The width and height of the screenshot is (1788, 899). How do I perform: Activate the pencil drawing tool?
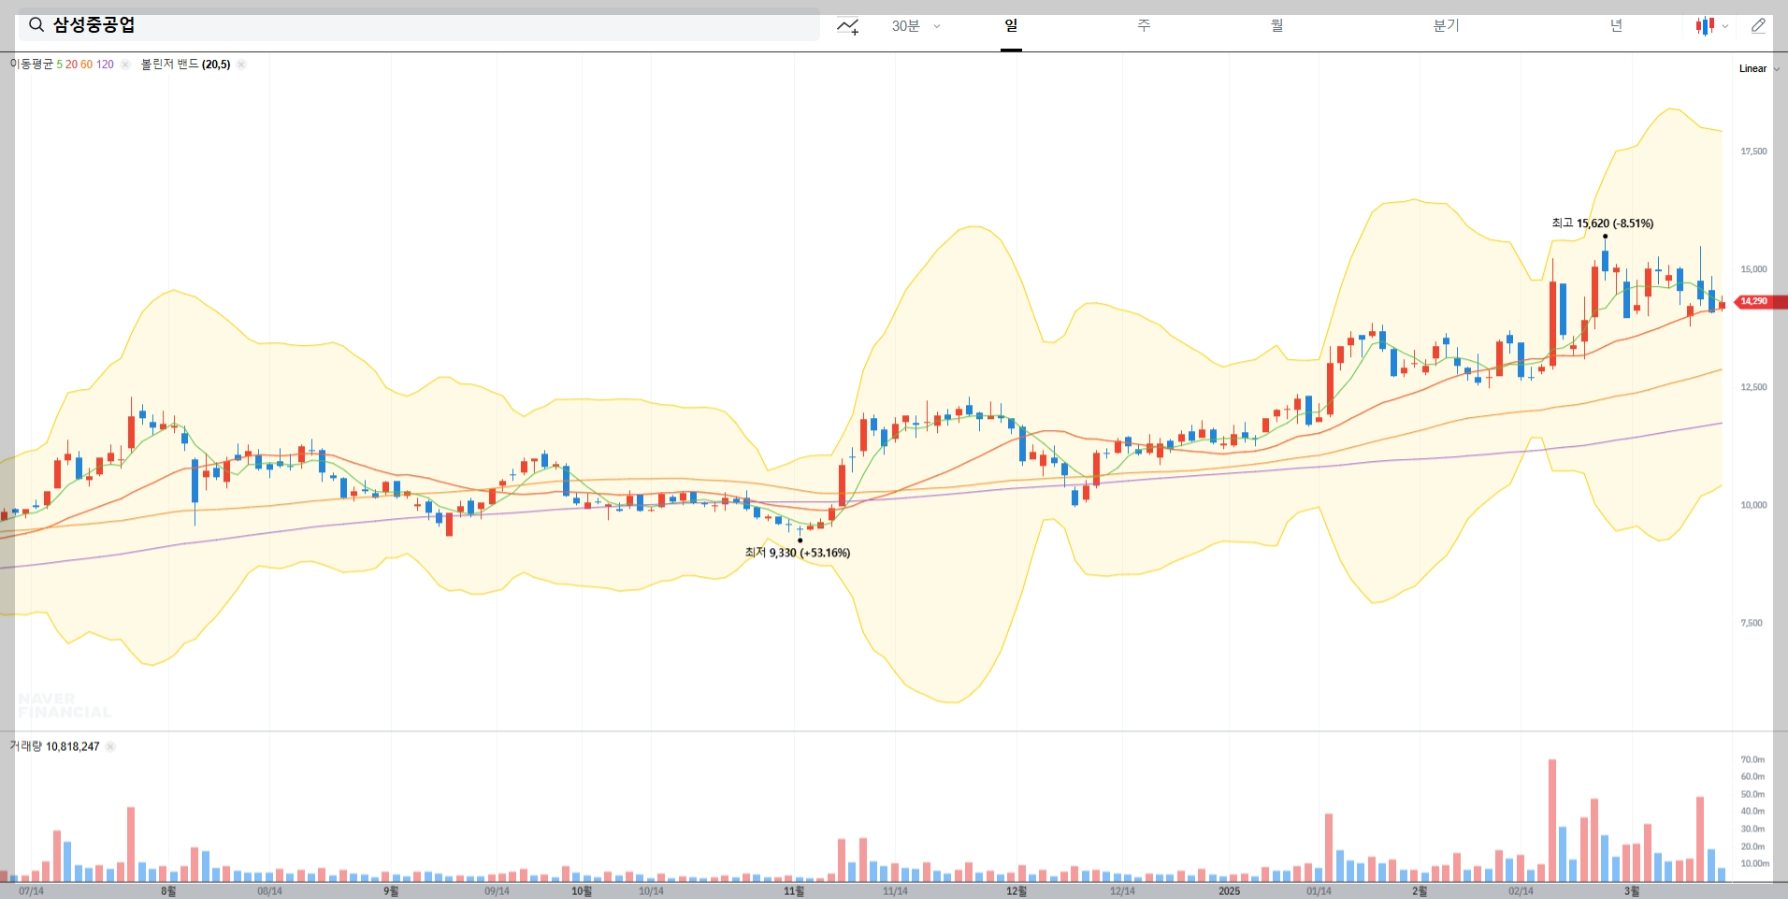1758,26
